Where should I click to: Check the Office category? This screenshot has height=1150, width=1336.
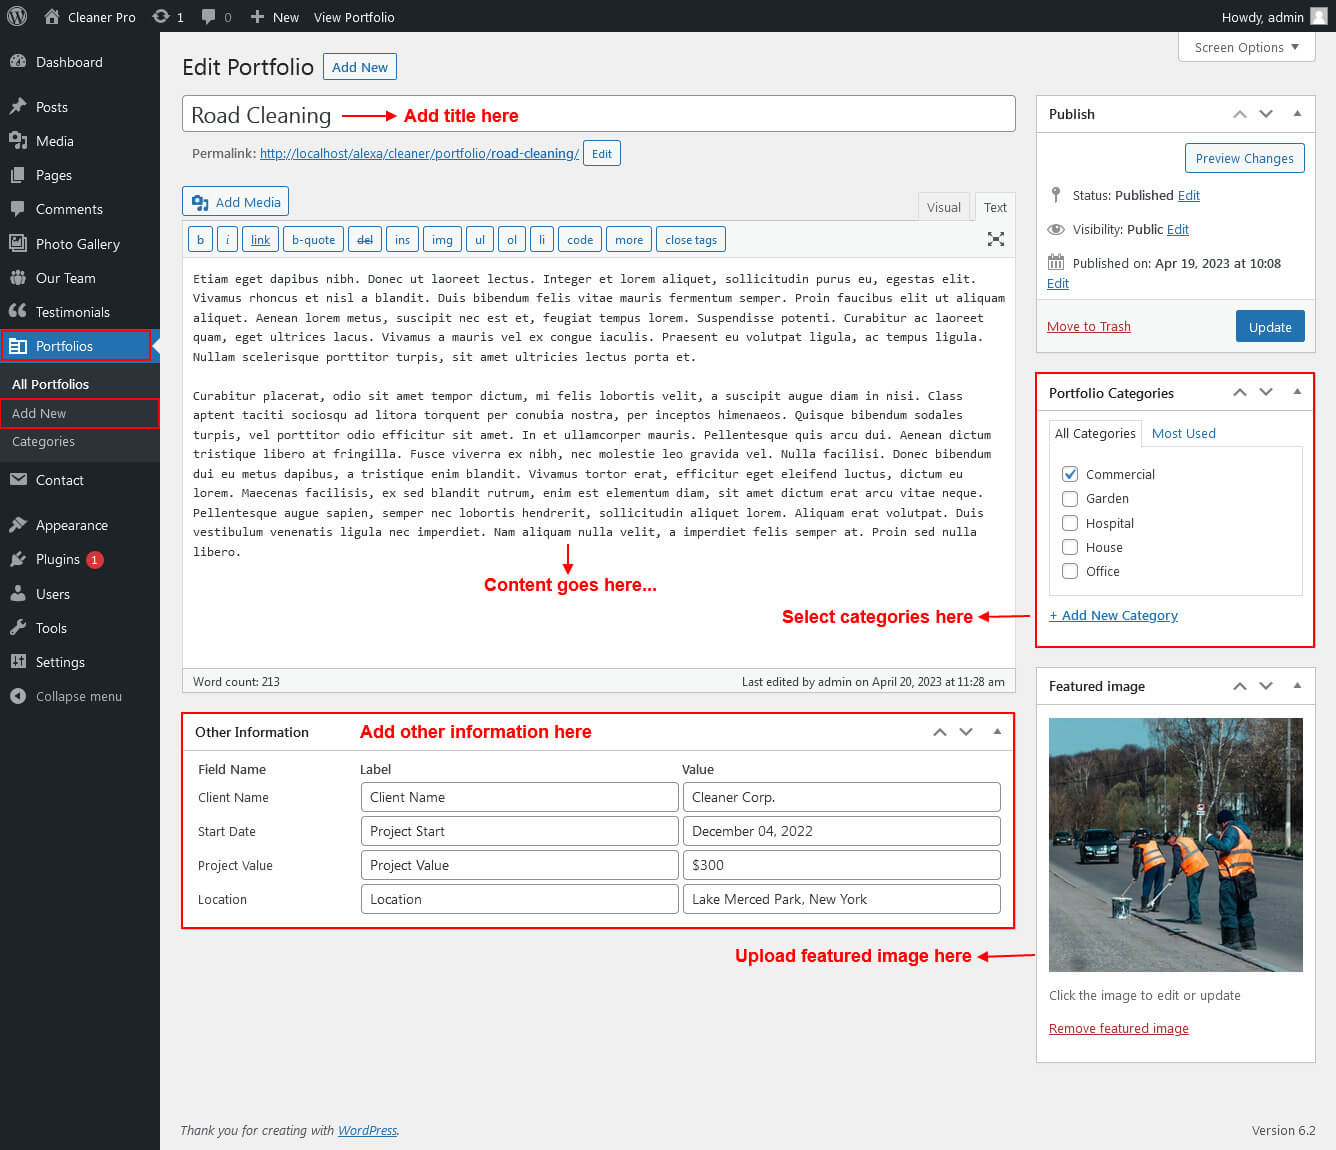pyautogui.click(x=1070, y=571)
